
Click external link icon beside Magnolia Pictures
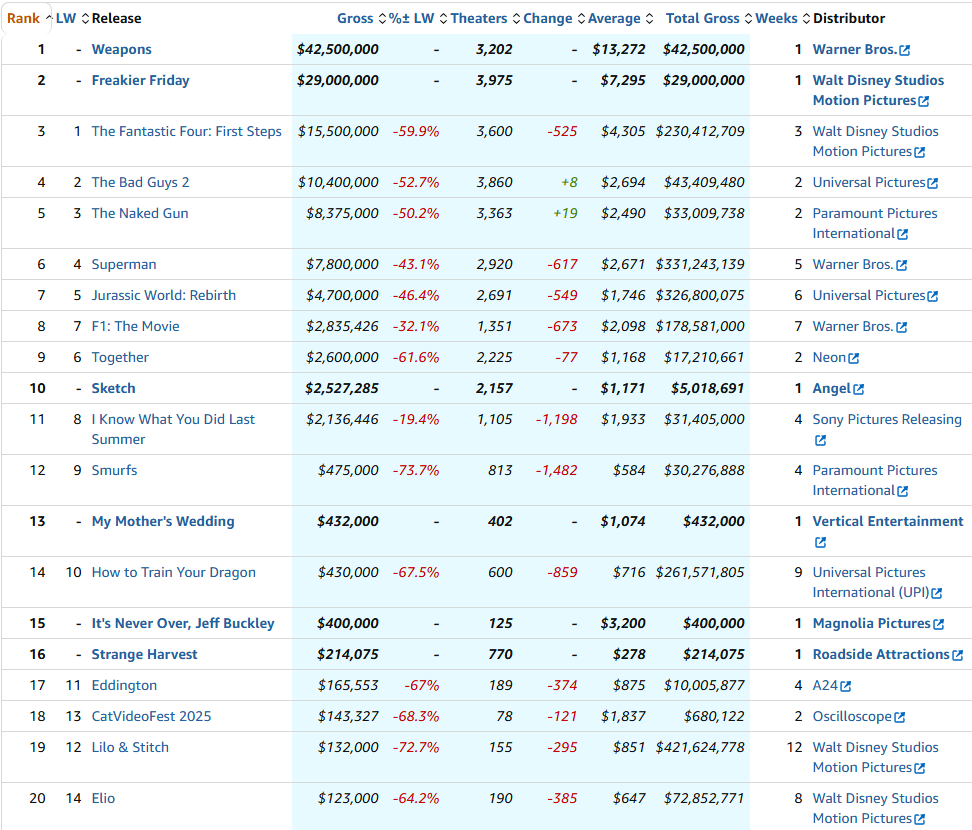click(938, 624)
